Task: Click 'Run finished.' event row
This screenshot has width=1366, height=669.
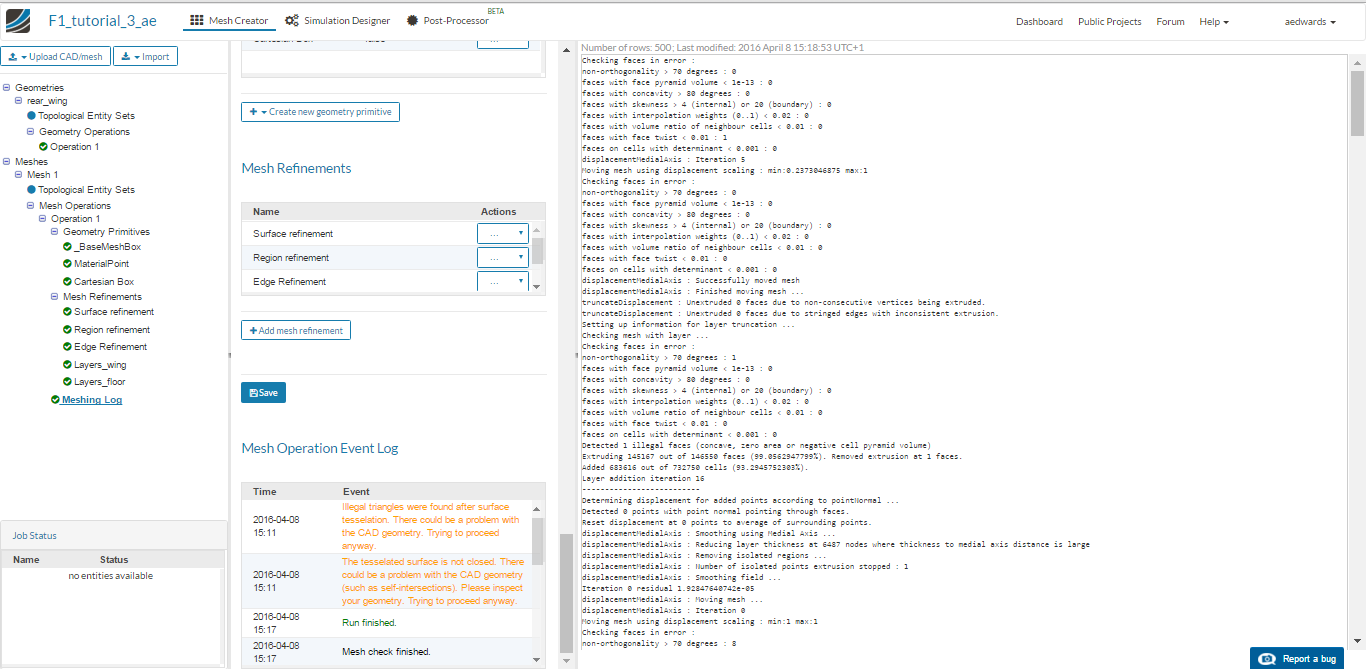Action: coord(387,623)
